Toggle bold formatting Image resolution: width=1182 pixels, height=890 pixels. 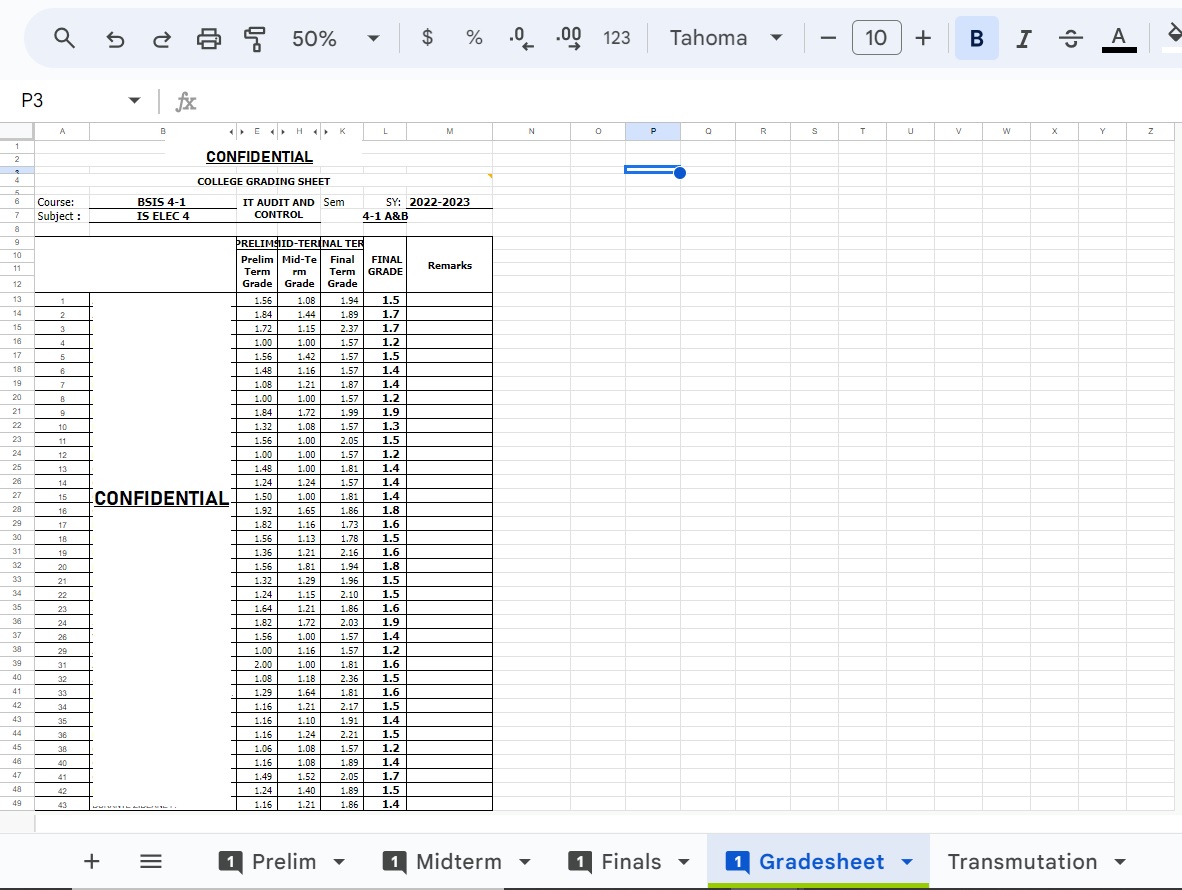[976, 38]
